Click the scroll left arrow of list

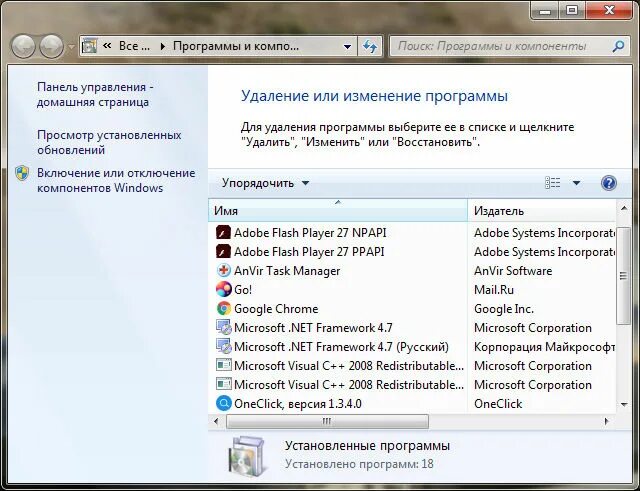[x=216, y=421]
